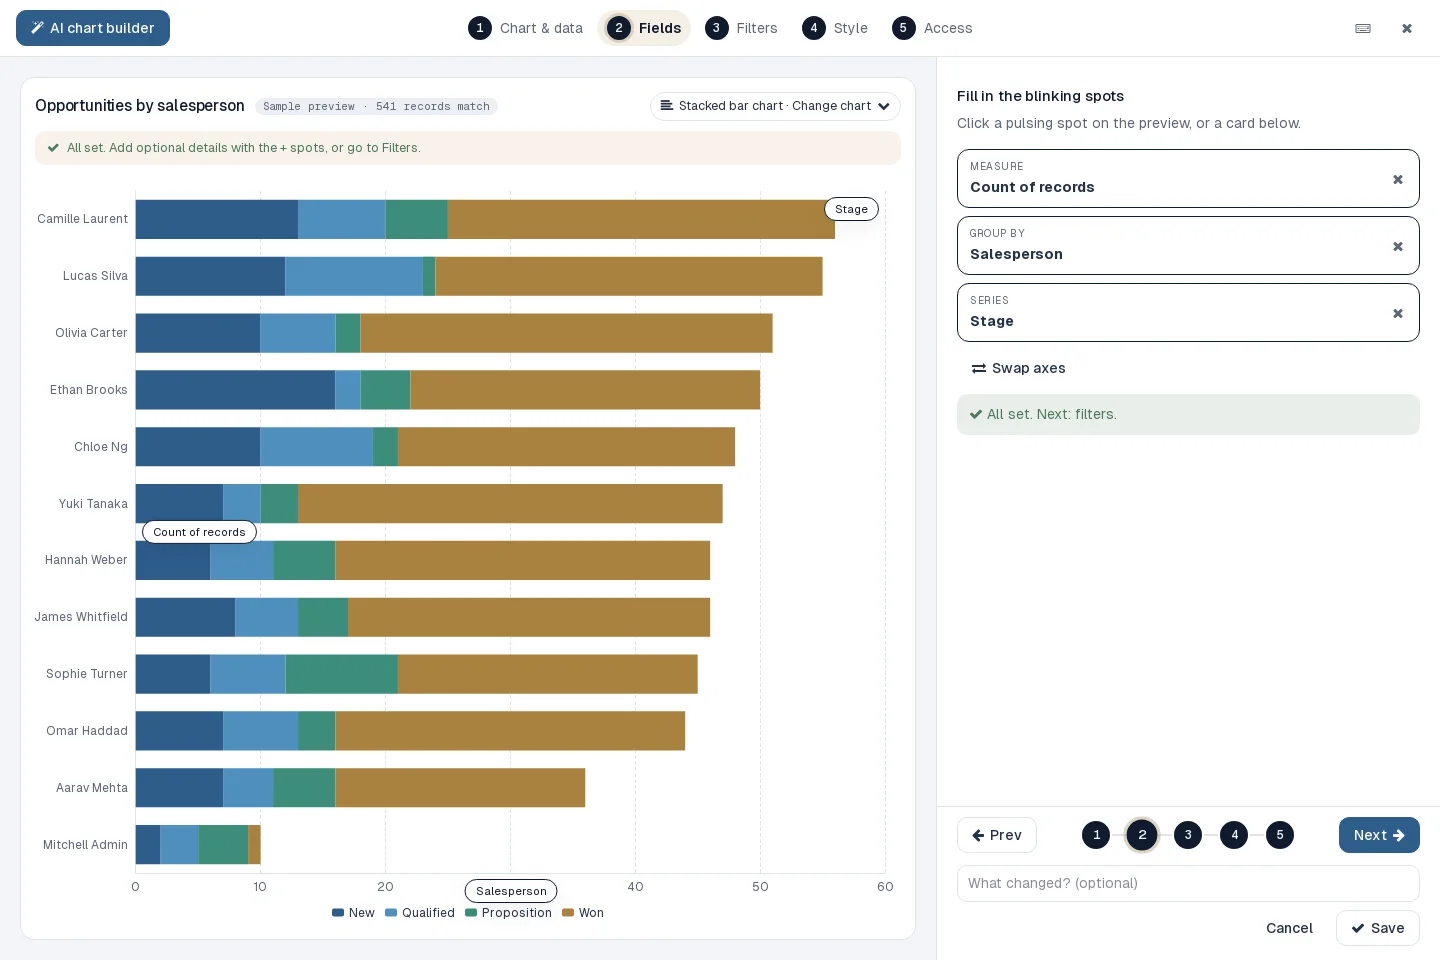Switch to the Style step tab

click(835, 28)
